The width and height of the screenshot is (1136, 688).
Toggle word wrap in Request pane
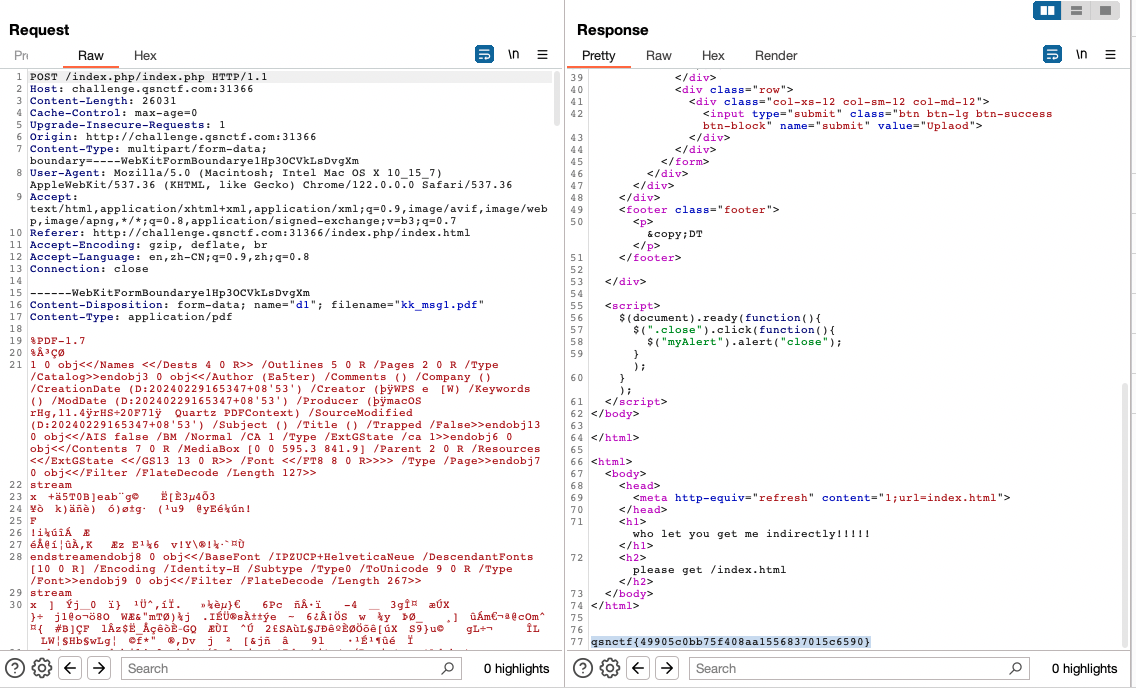pyautogui.click(x=484, y=55)
